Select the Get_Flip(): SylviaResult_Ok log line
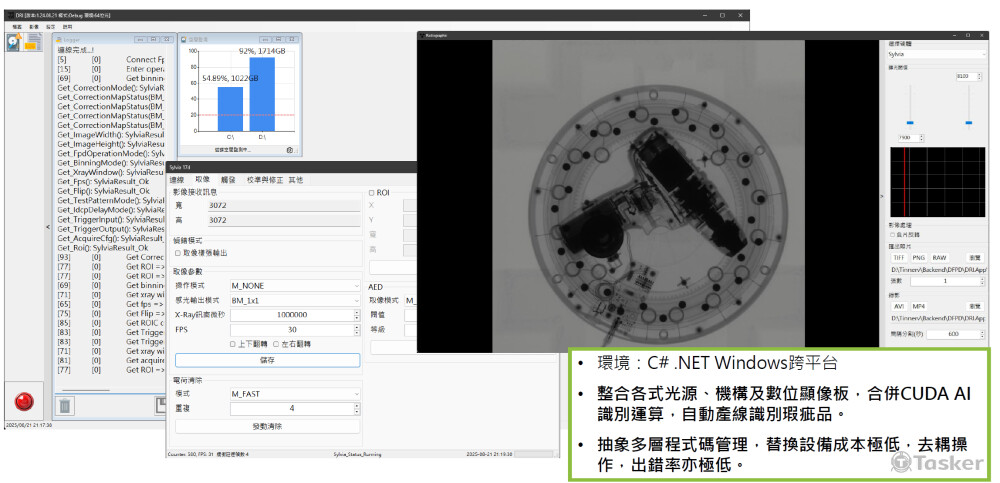Viewport: 1000px width, 483px height. pyautogui.click(x=104, y=191)
